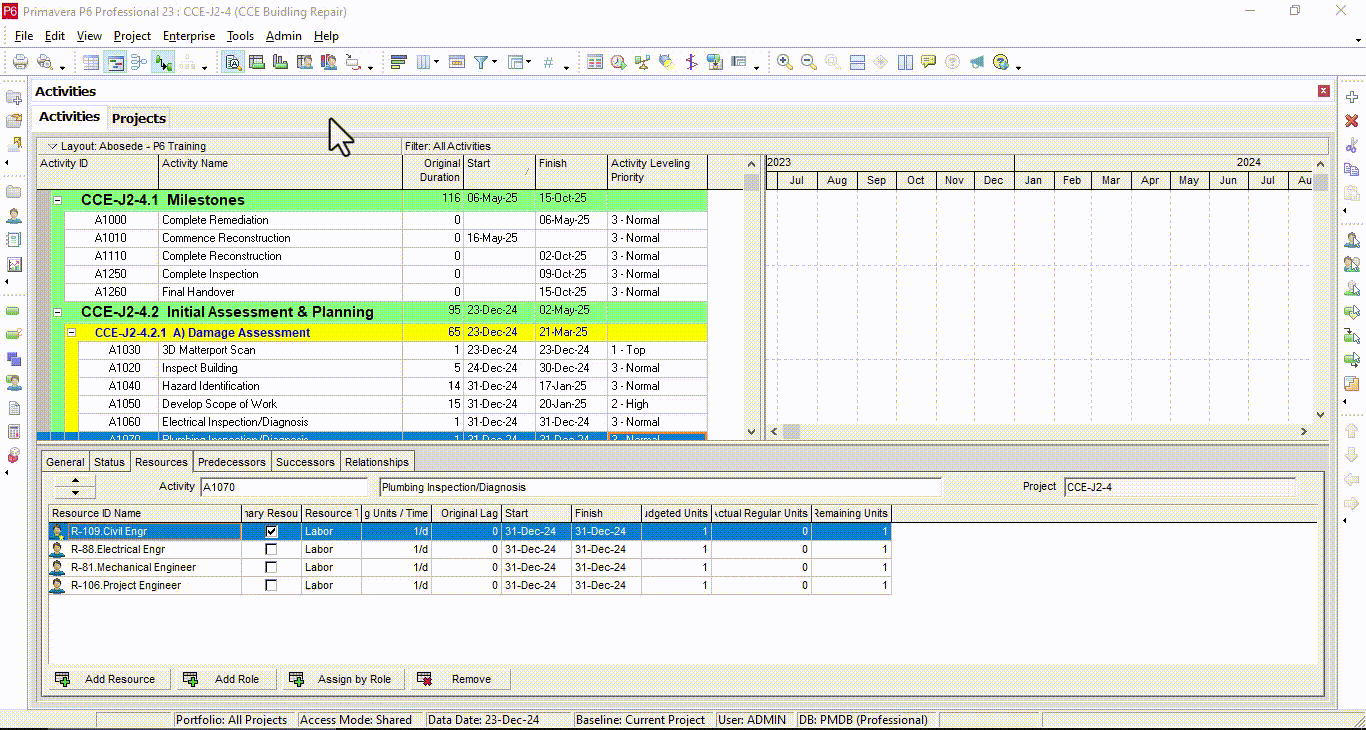
Task: Collapse the CCE-J2-4.1 Milestones group
Action: [57, 200]
